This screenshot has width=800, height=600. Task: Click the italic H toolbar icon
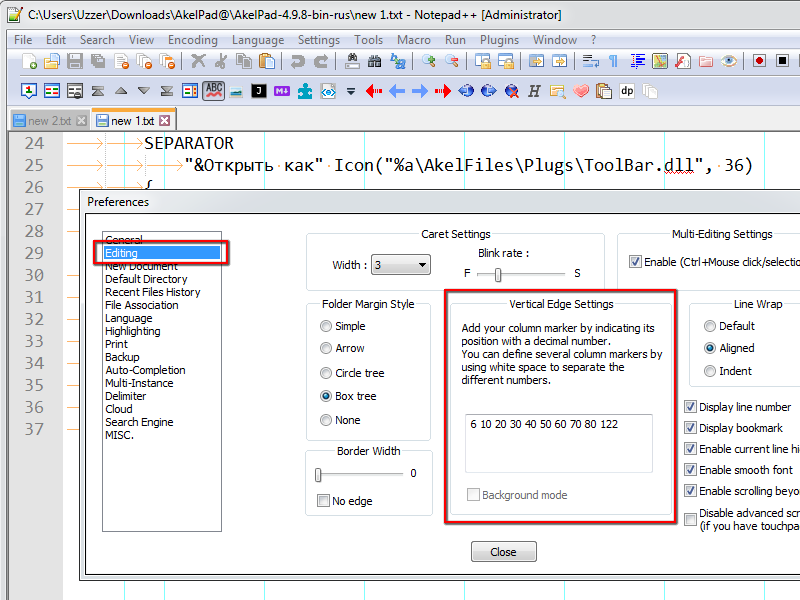coord(534,91)
